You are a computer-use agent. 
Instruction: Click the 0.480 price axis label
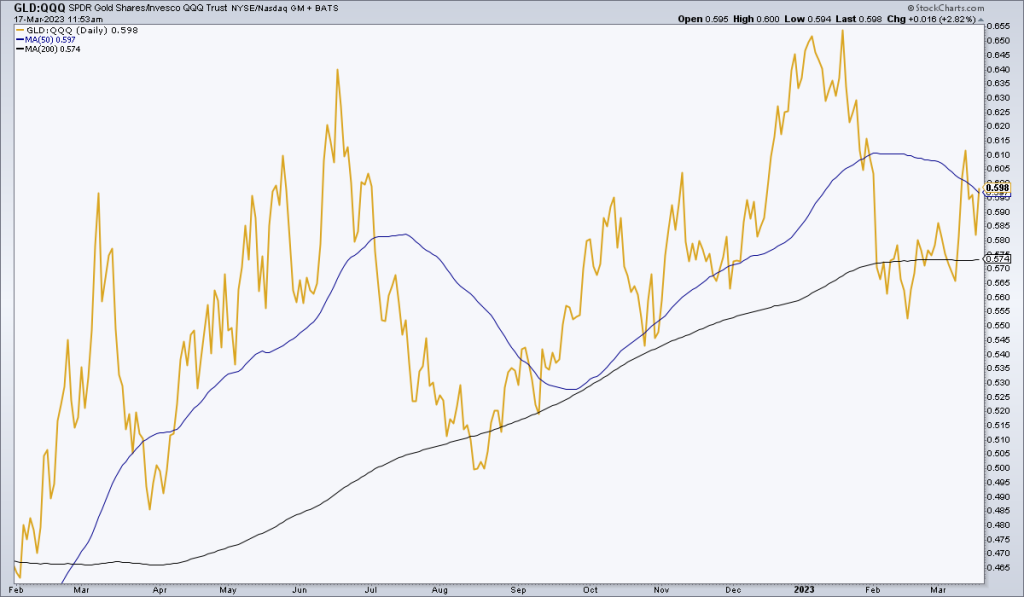[x=1000, y=525]
